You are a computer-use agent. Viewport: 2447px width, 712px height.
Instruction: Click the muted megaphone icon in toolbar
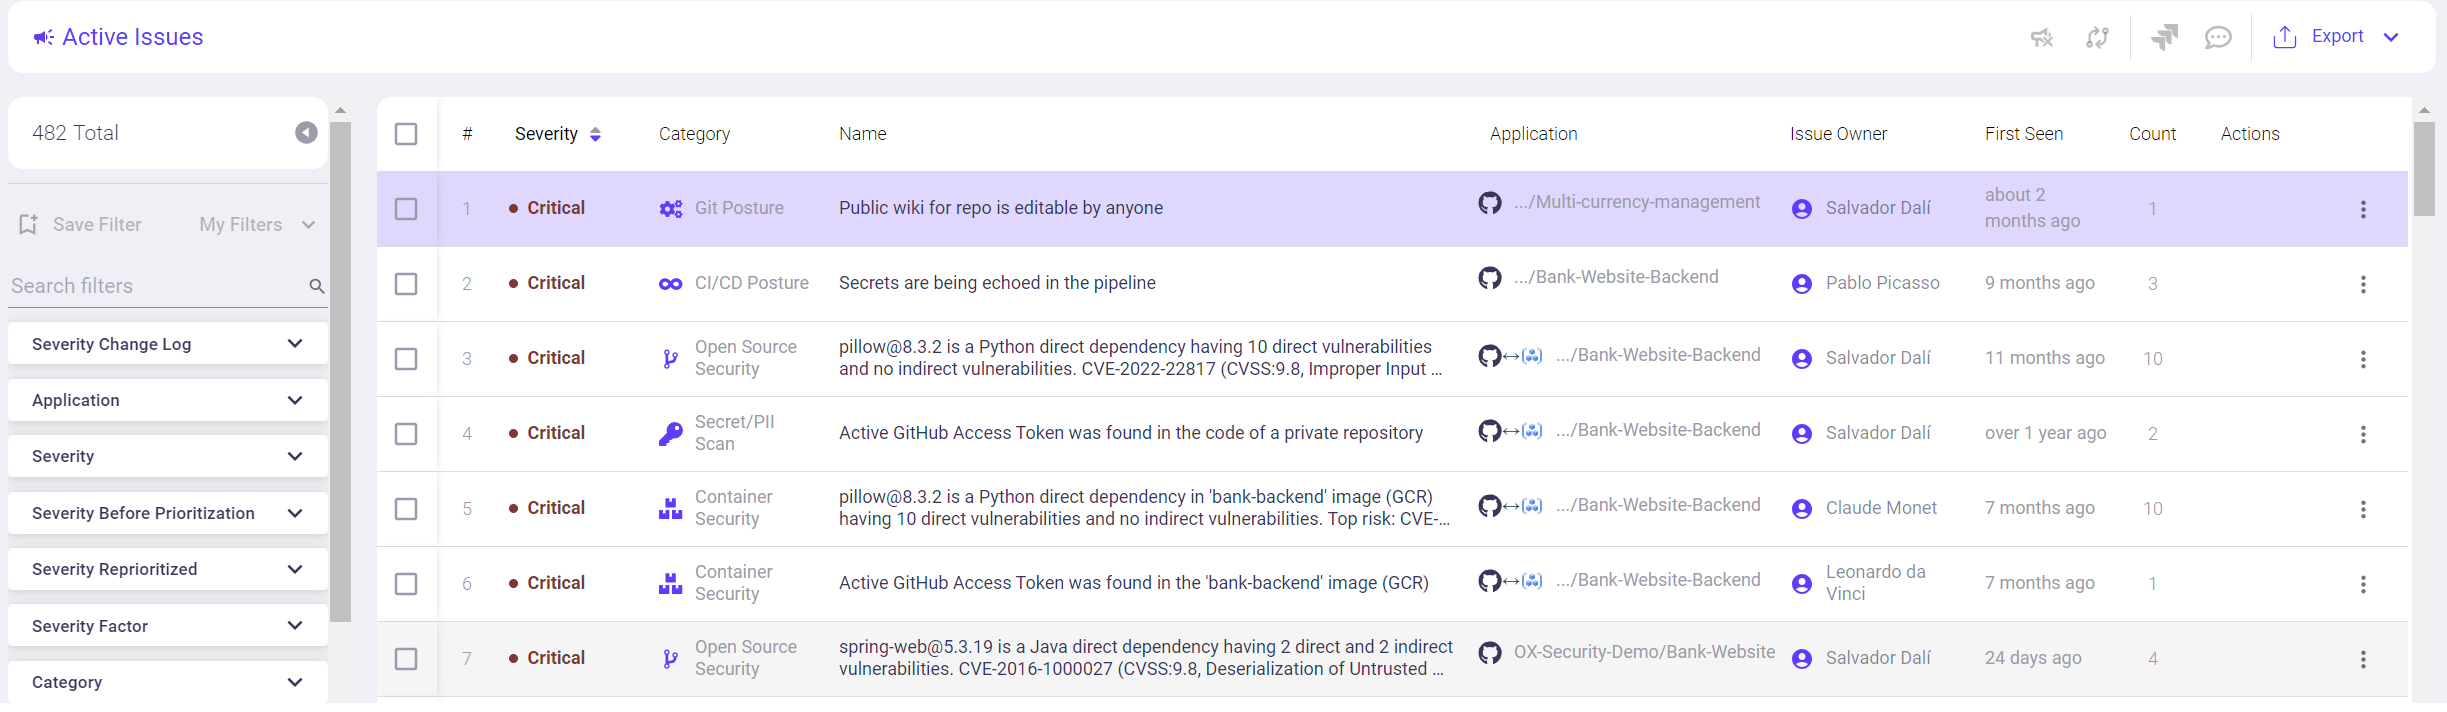pyautogui.click(x=2041, y=37)
